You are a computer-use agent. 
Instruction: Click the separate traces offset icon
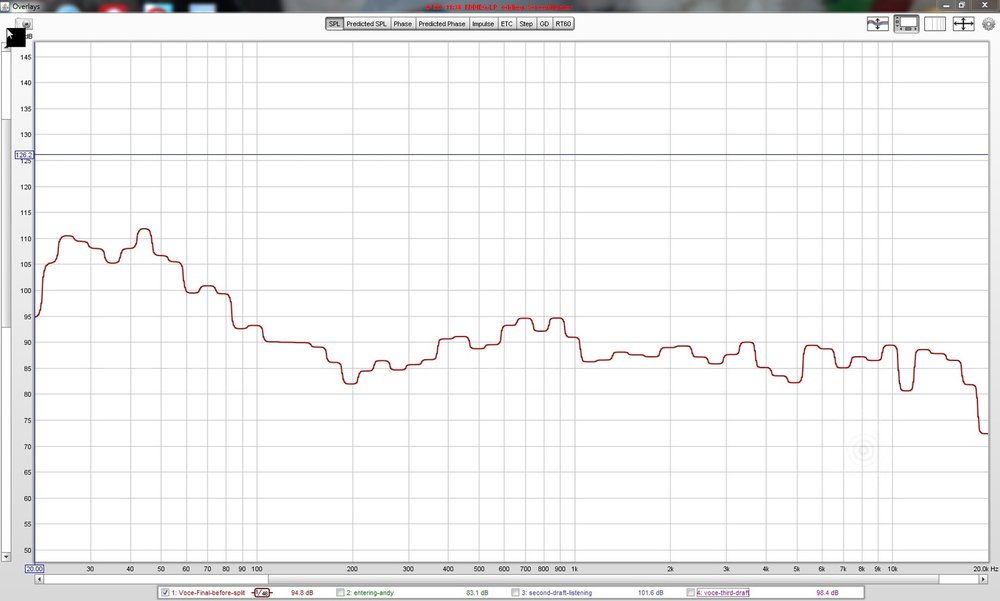point(878,24)
